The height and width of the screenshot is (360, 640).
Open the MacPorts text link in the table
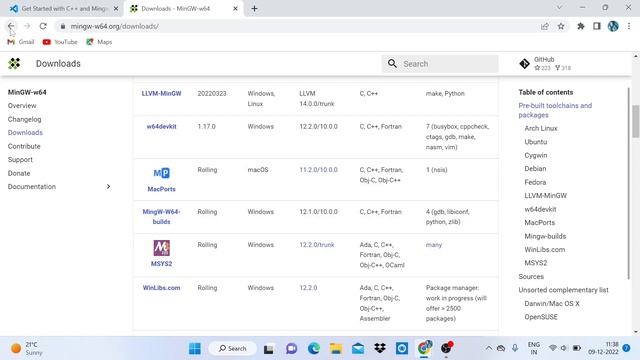click(161, 189)
